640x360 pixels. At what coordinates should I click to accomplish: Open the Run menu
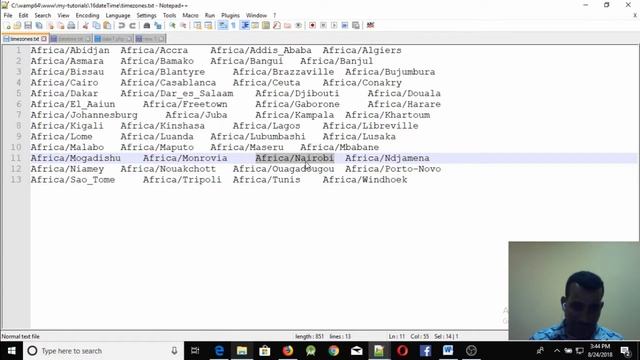coord(209,16)
